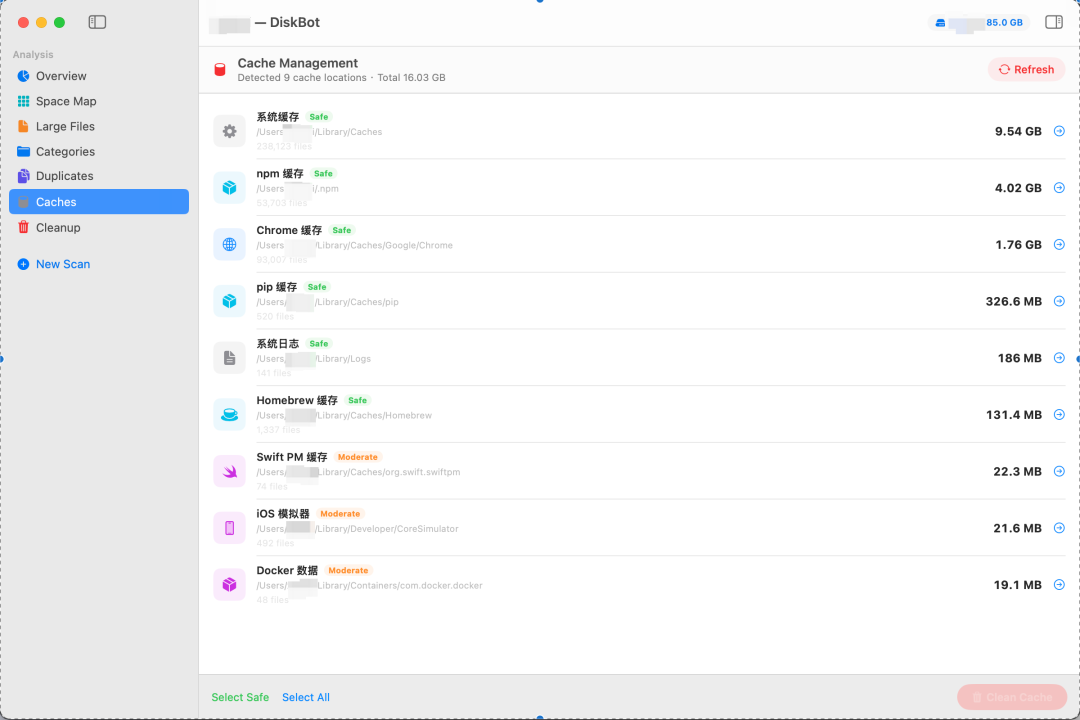Open Cleanup in the sidebar

pyautogui.click(x=98, y=227)
